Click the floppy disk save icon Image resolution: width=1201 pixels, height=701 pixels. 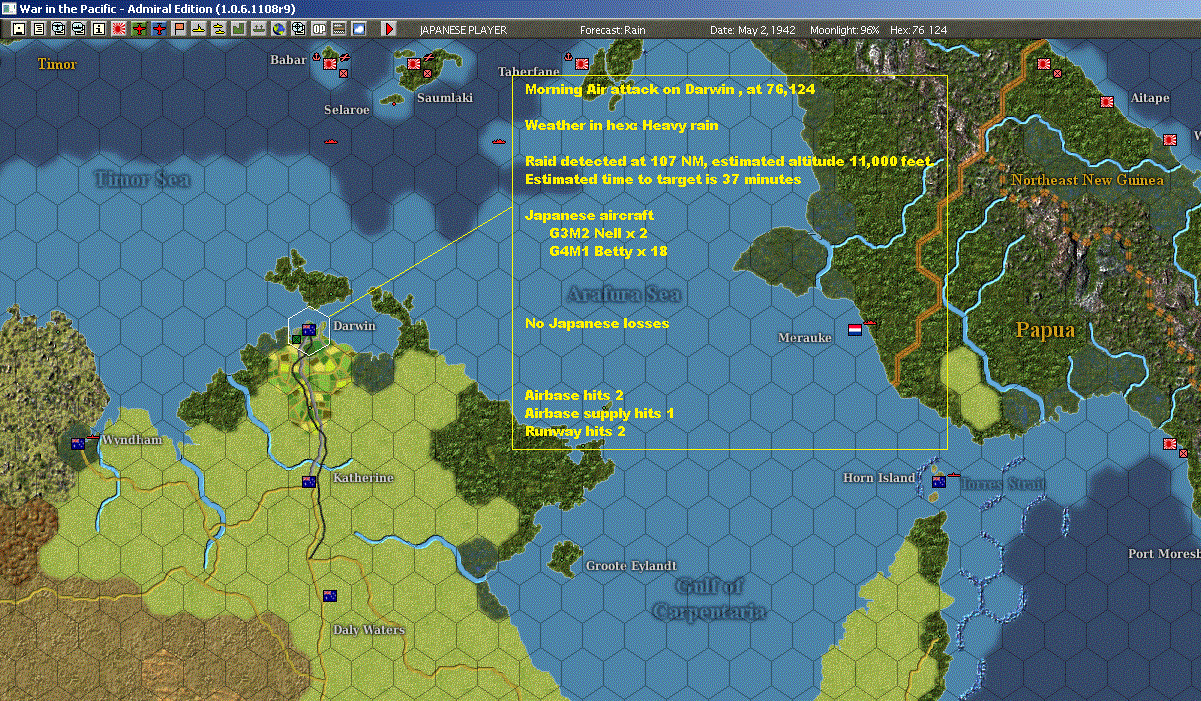point(19,29)
